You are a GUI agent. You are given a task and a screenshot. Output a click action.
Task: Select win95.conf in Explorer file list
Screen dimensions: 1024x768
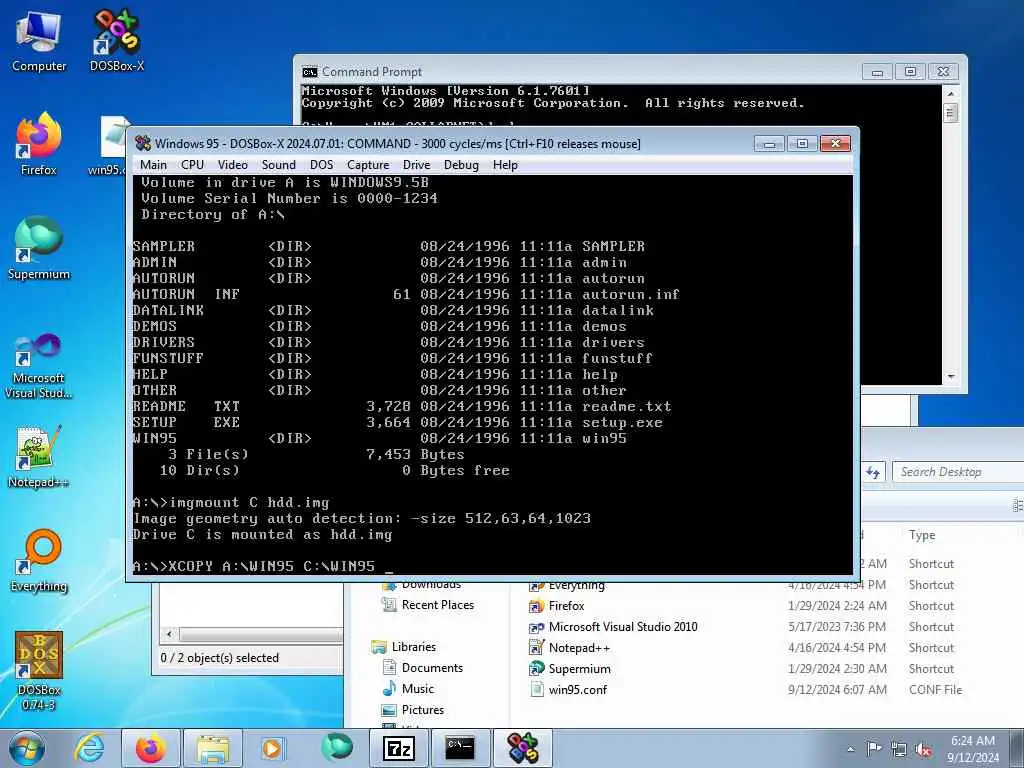(568, 689)
